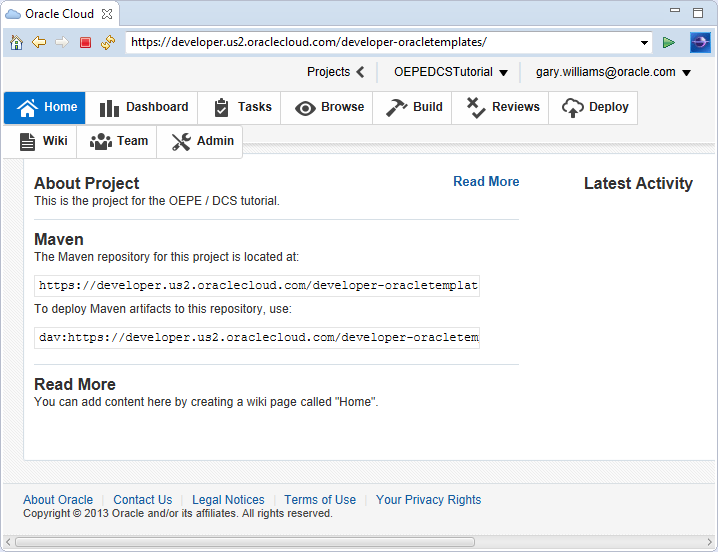Switch to the Tasks tab
This screenshot has width=718, height=552.
pyautogui.click(x=239, y=108)
